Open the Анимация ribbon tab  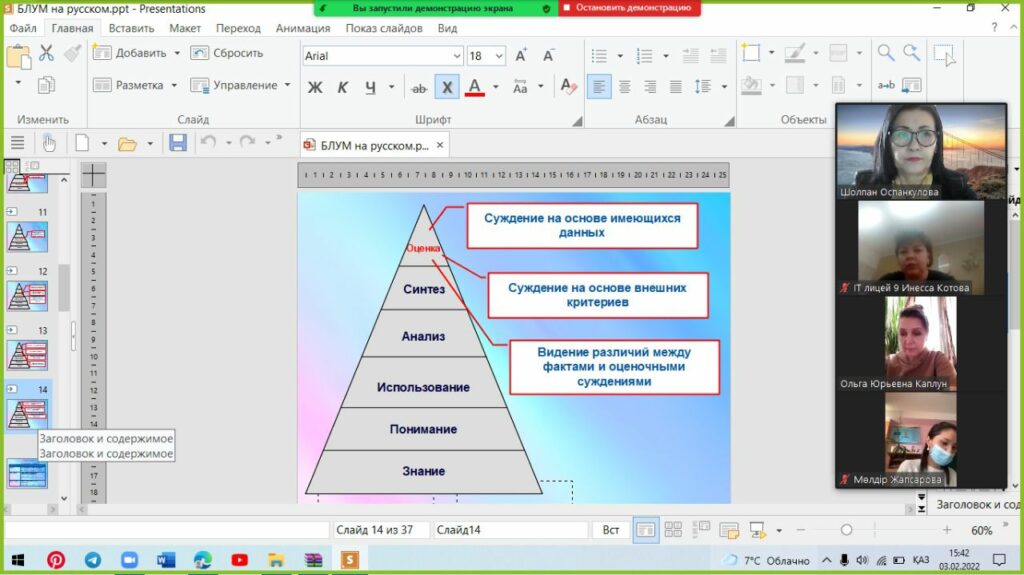point(303,28)
